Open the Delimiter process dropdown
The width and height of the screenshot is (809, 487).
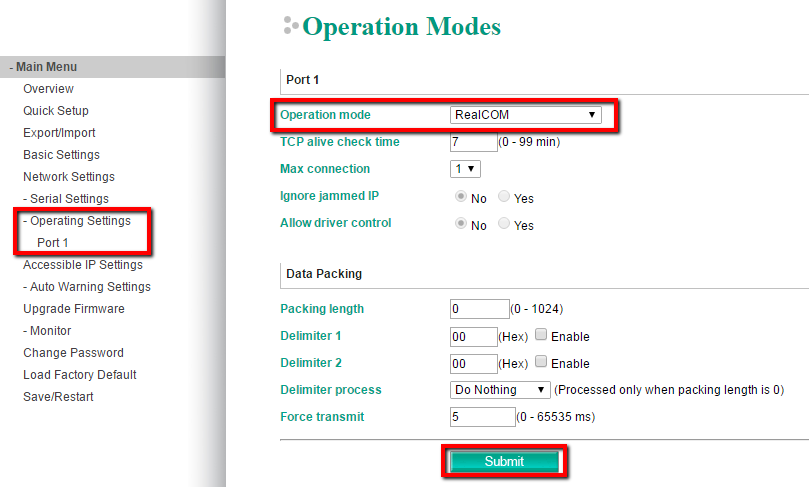[x=500, y=389]
